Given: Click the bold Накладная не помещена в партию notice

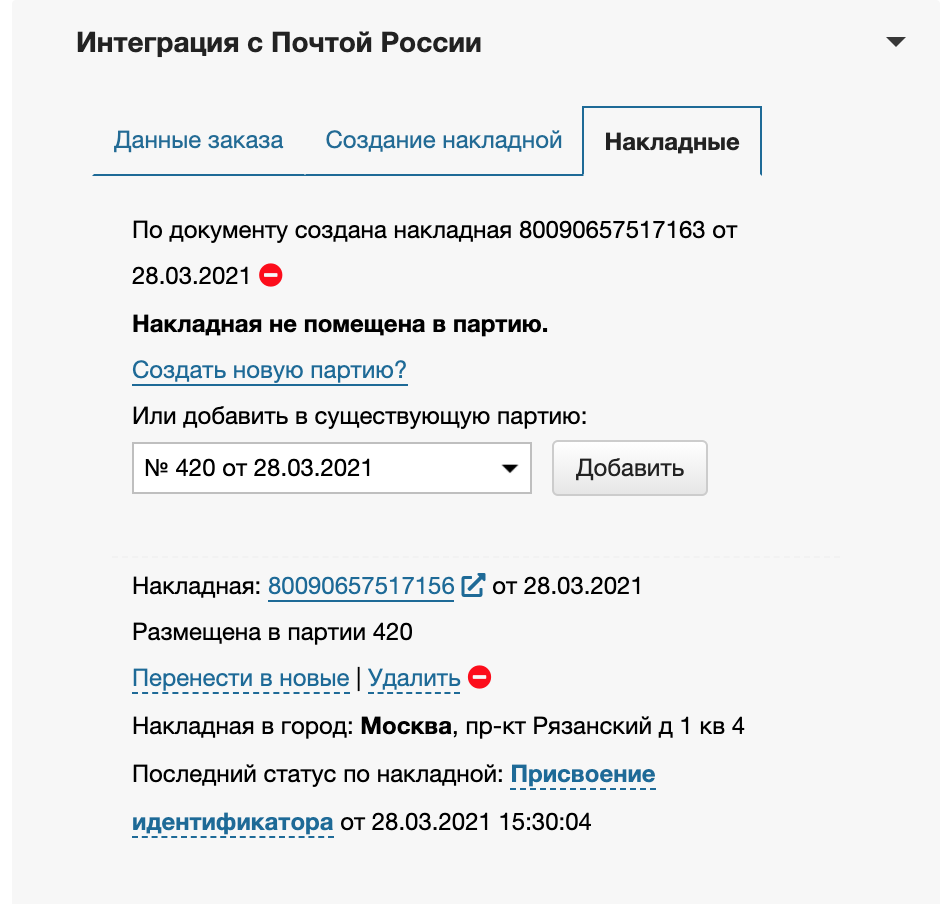Looking at the screenshot, I should tap(340, 325).
